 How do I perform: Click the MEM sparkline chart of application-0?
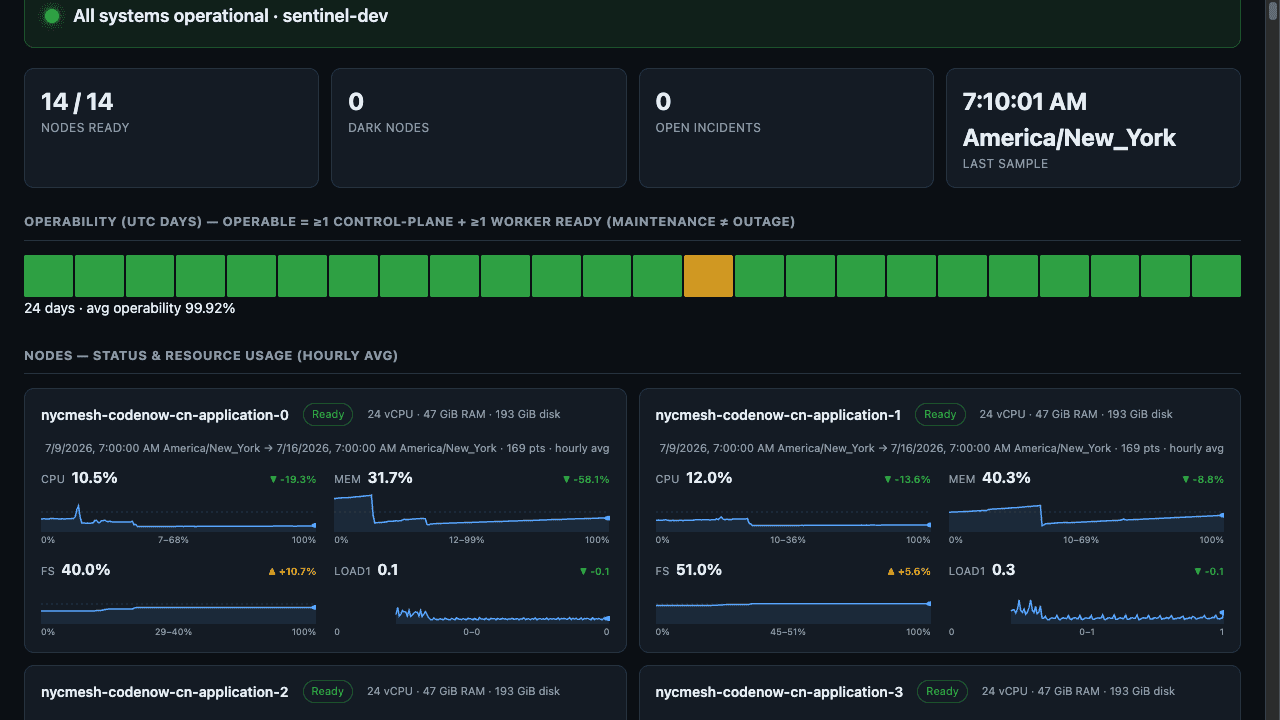click(x=472, y=513)
